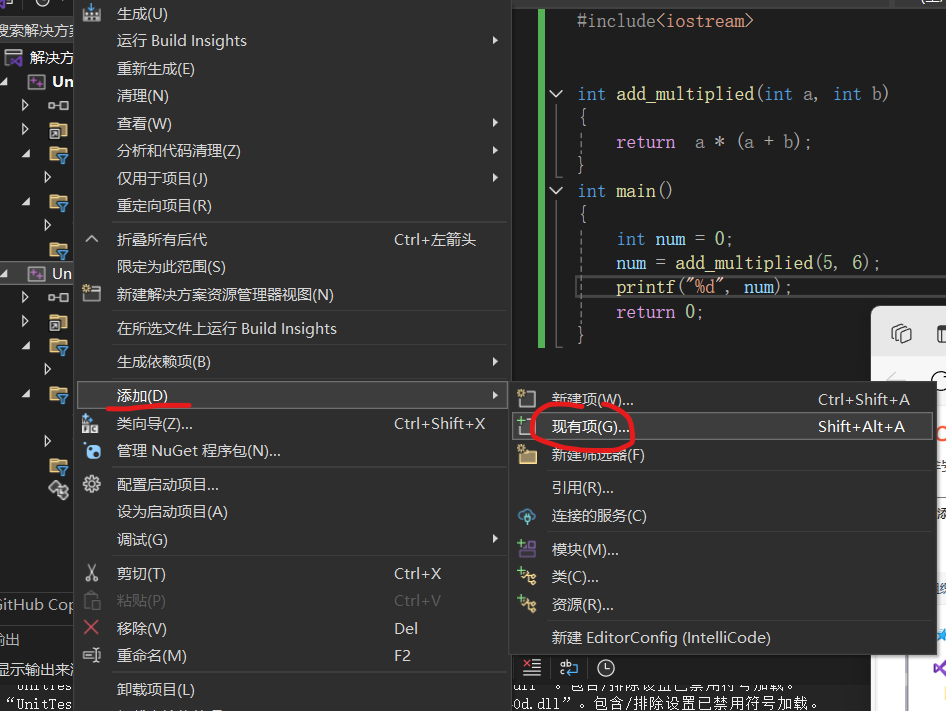The width and height of the screenshot is (946, 711).
Task: Open 仅用于项目(J) submenu
Action: (x=293, y=178)
